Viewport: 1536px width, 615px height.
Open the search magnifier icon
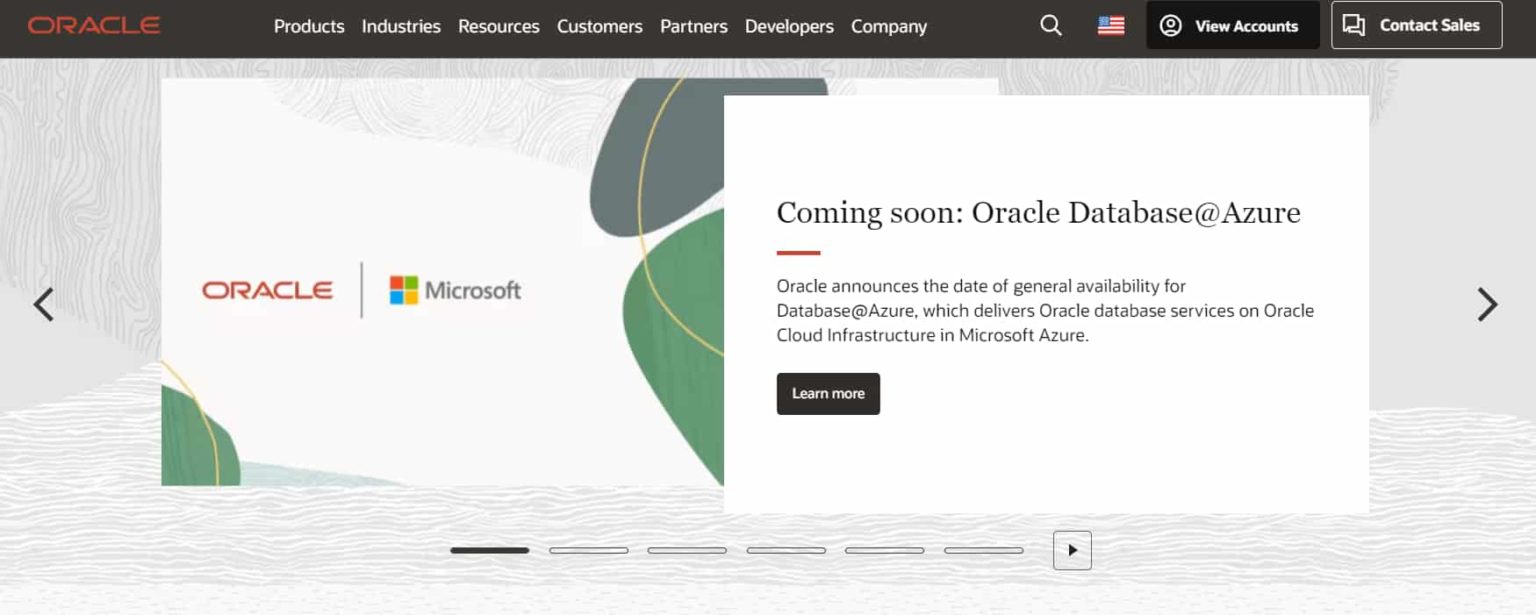1050,26
